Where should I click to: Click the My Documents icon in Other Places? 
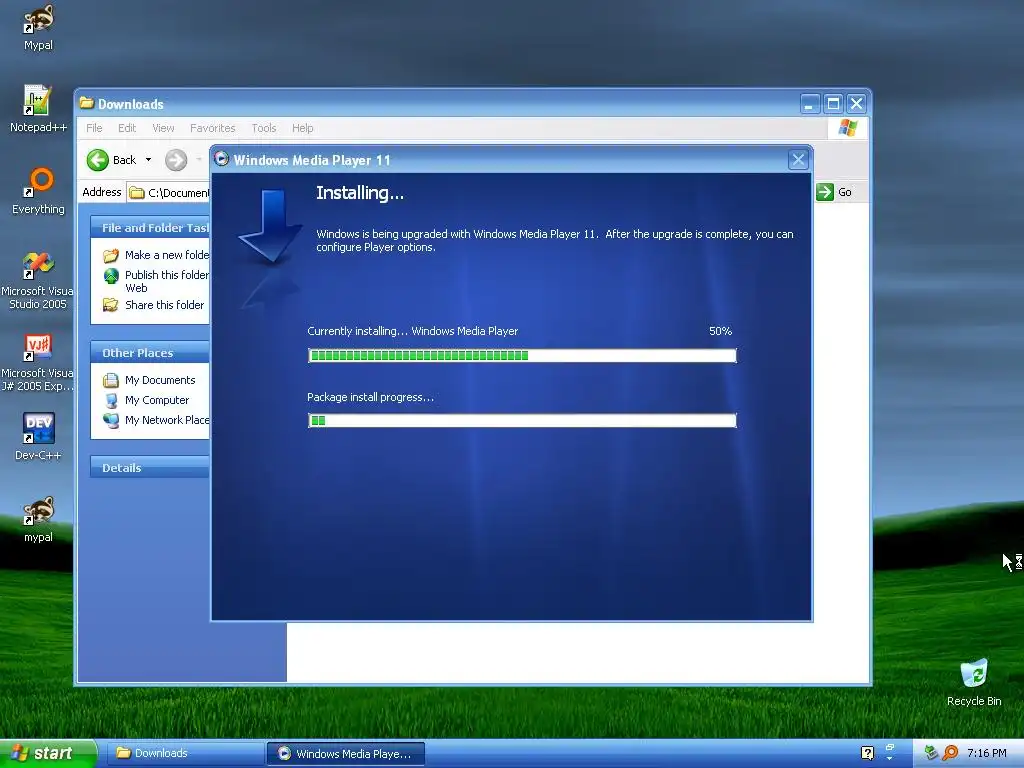111,380
